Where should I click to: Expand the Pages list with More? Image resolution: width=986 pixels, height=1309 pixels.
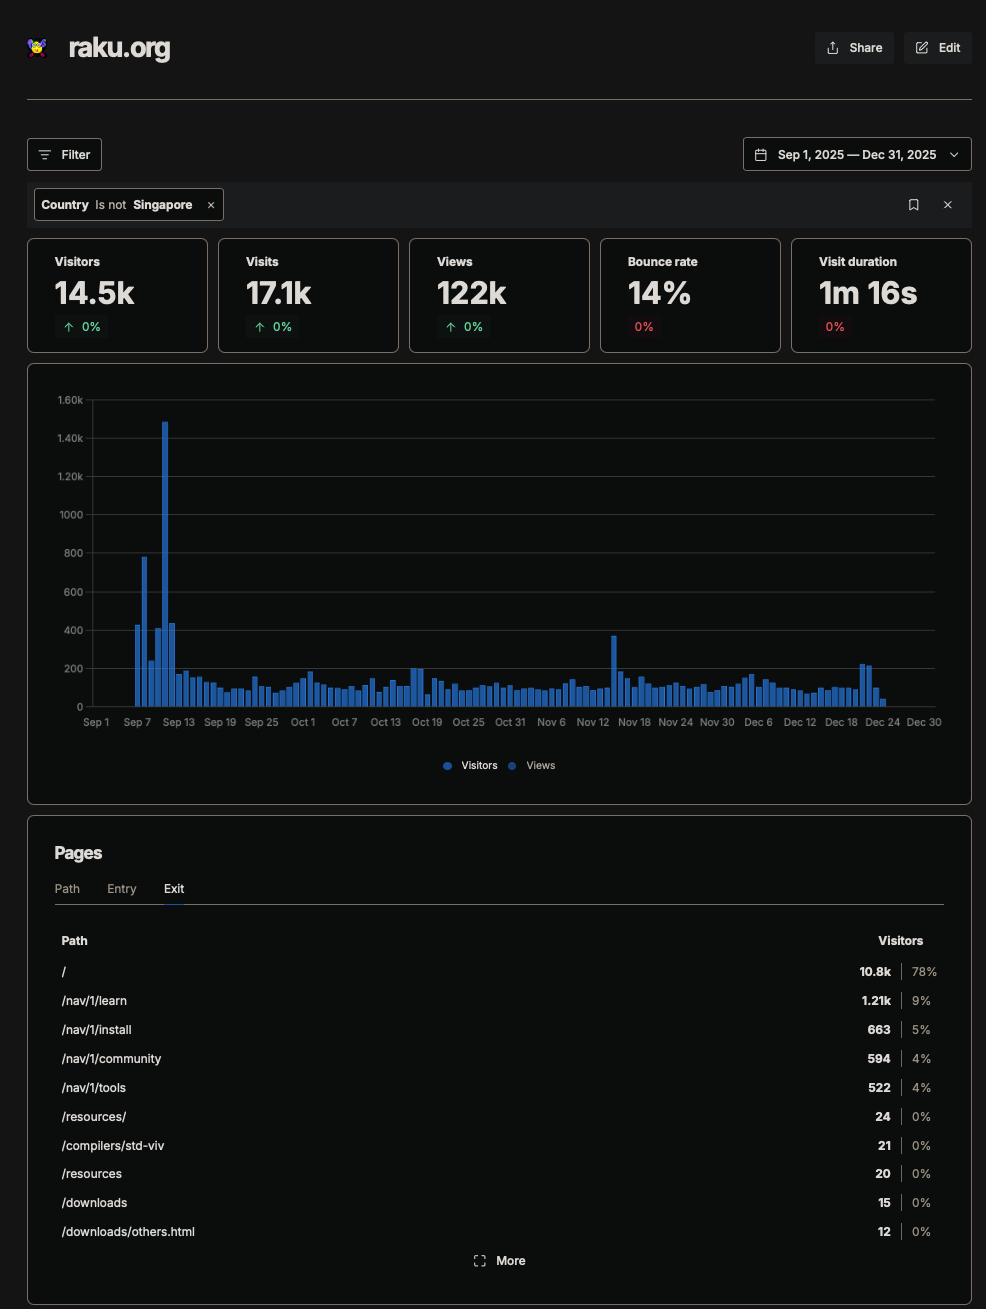[x=500, y=1261]
